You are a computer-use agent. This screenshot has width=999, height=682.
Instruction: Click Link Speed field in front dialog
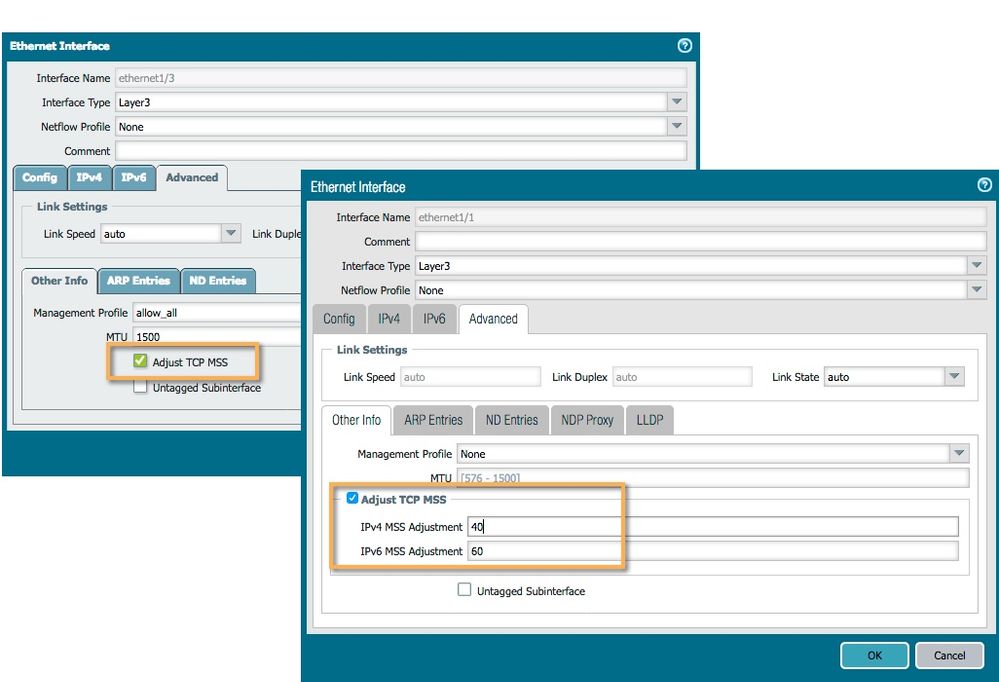click(x=470, y=377)
